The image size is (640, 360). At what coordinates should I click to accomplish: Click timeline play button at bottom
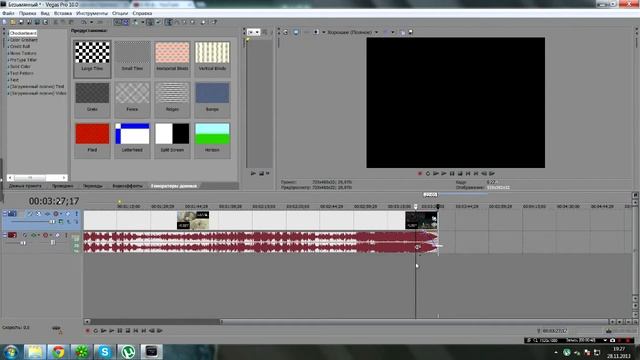(x=111, y=331)
